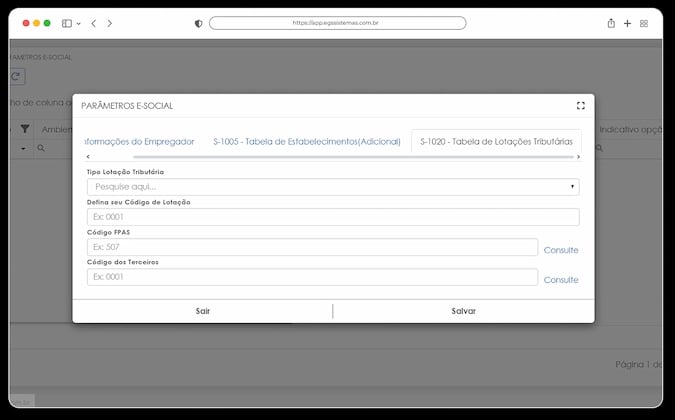Click the privacy shield icon

198,24
